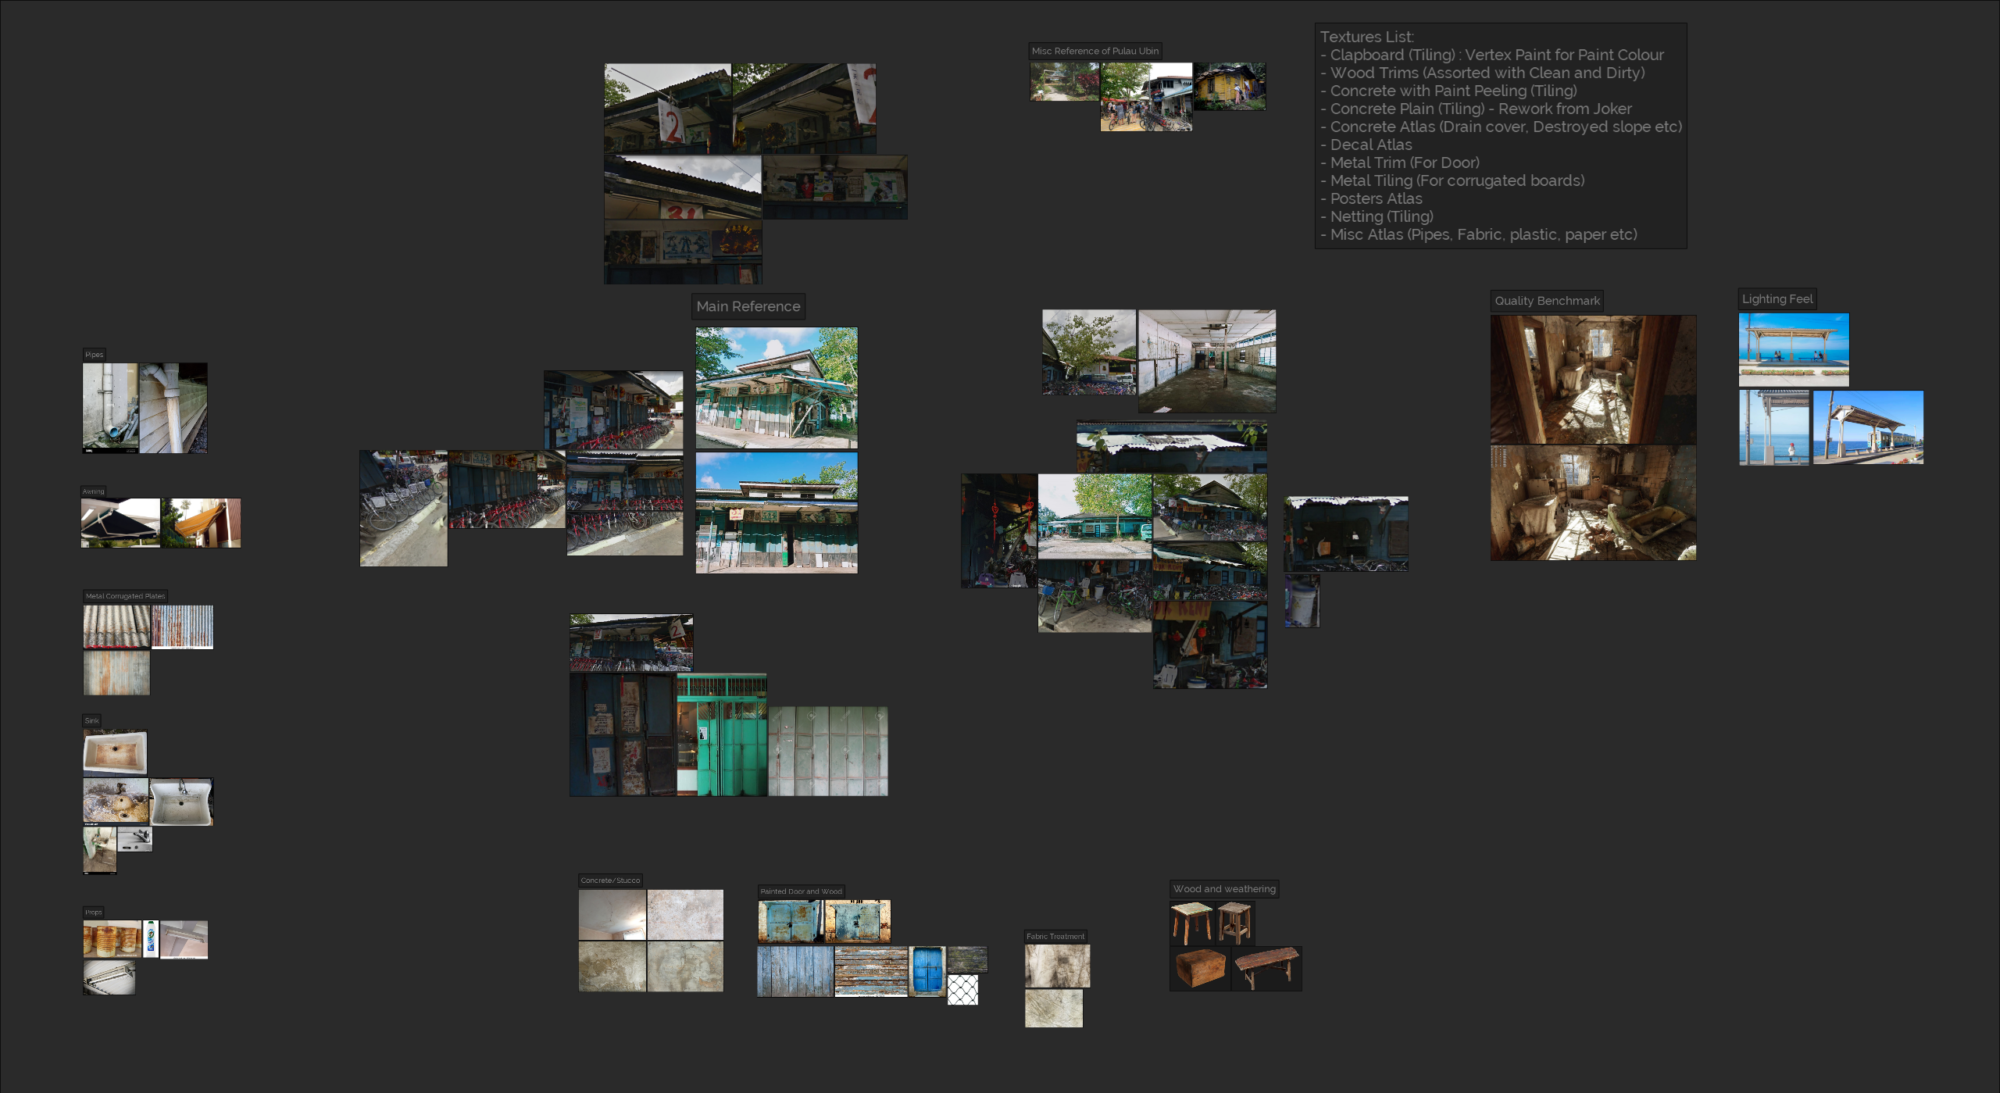Click the 'Wood and weathering' header

click(x=1224, y=888)
